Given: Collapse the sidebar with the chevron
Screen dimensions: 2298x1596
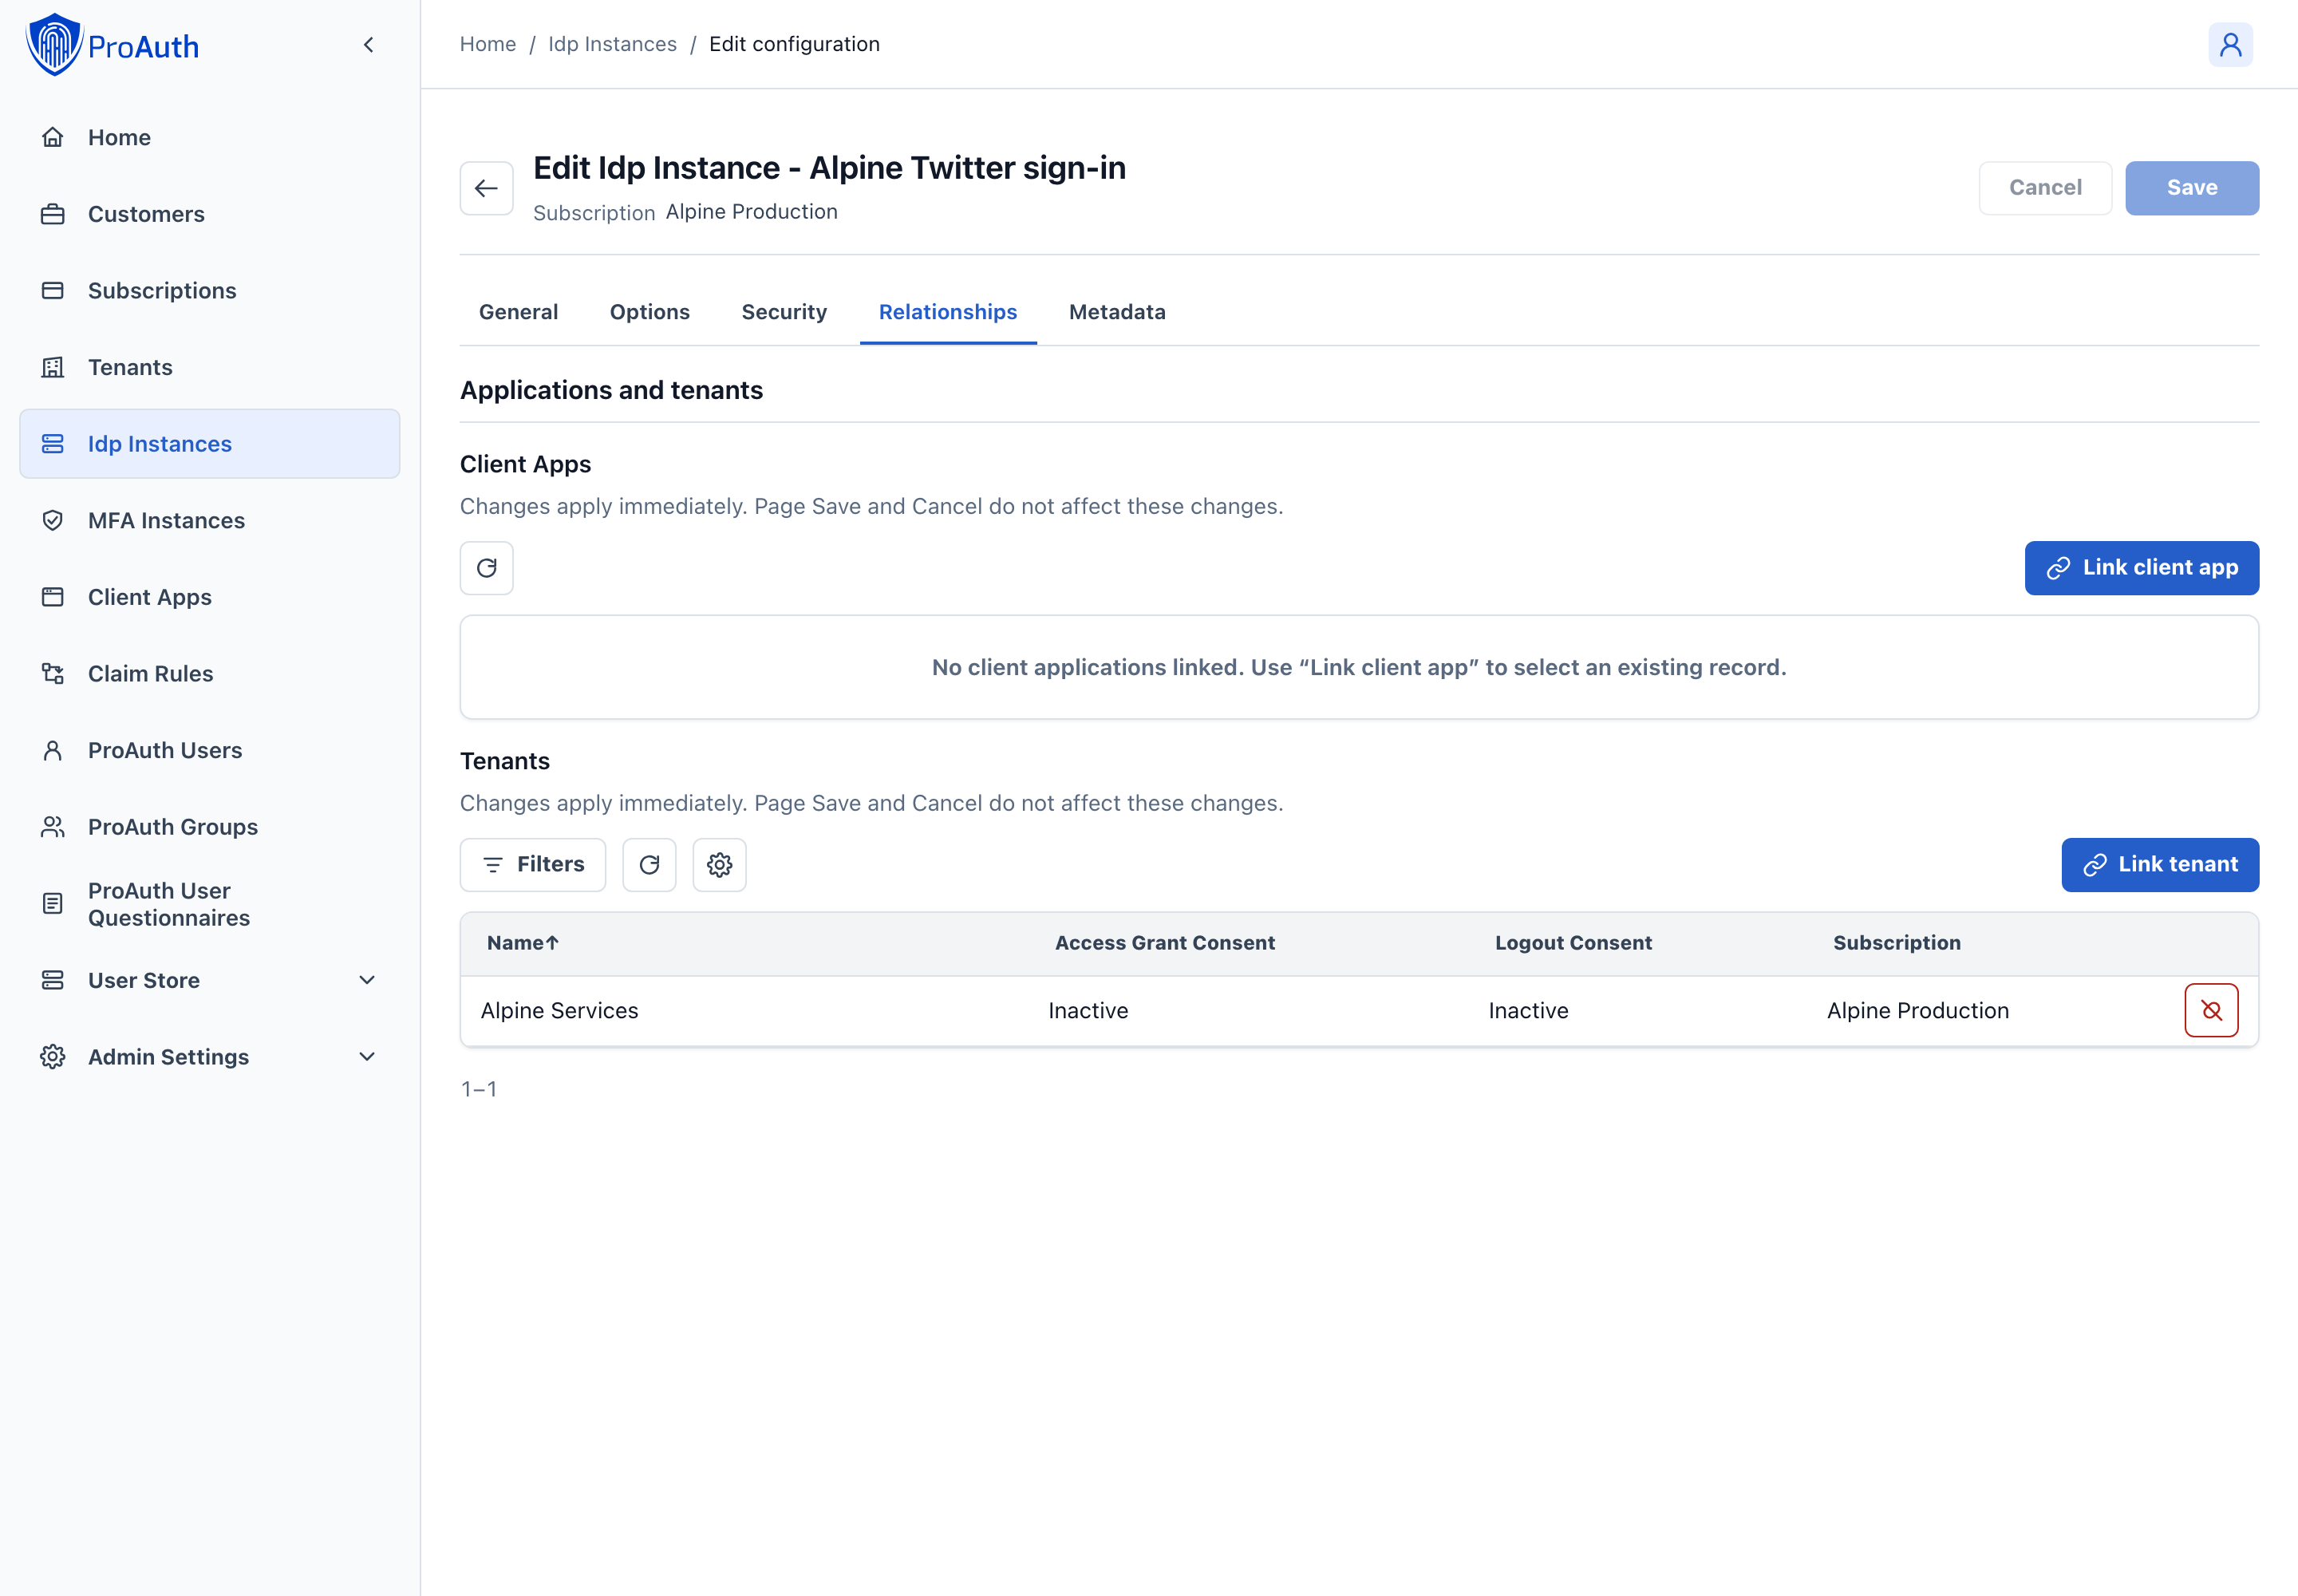Looking at the screenshot, I should click(368, 45).
